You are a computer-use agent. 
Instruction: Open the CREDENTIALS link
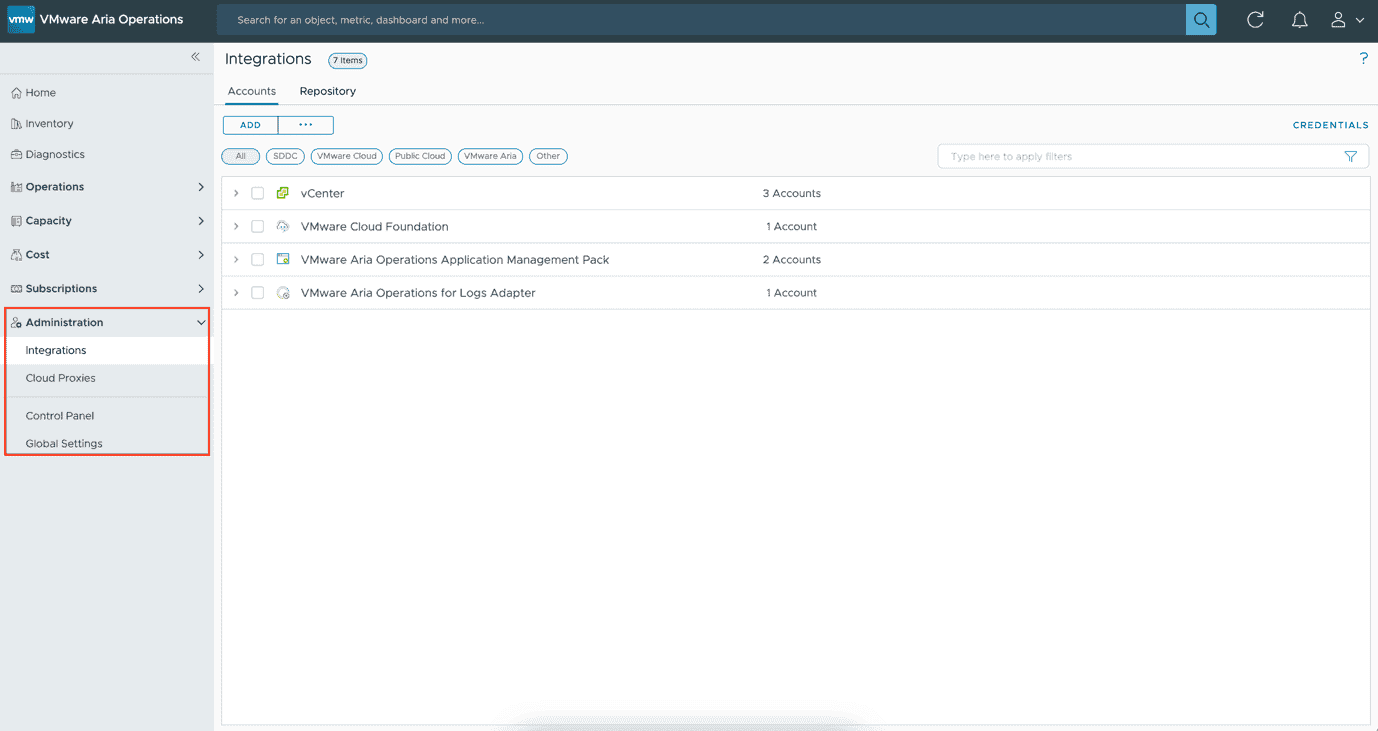pos(1330,125)
